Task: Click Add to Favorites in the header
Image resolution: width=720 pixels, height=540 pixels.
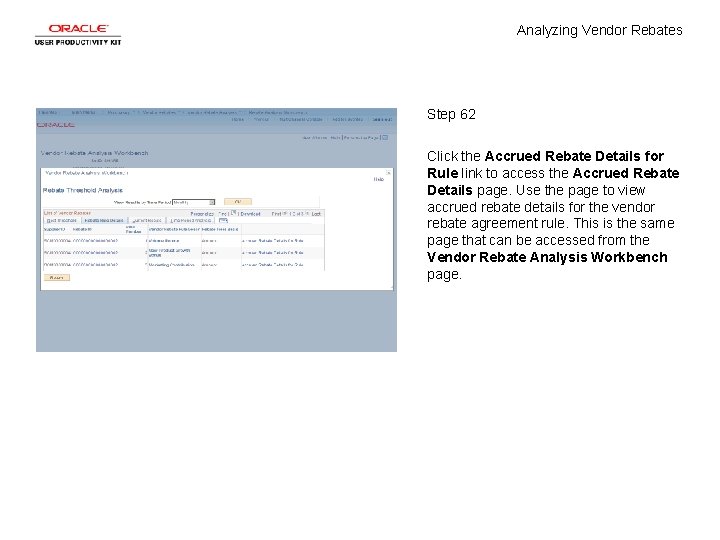Action: coord(348,119)
